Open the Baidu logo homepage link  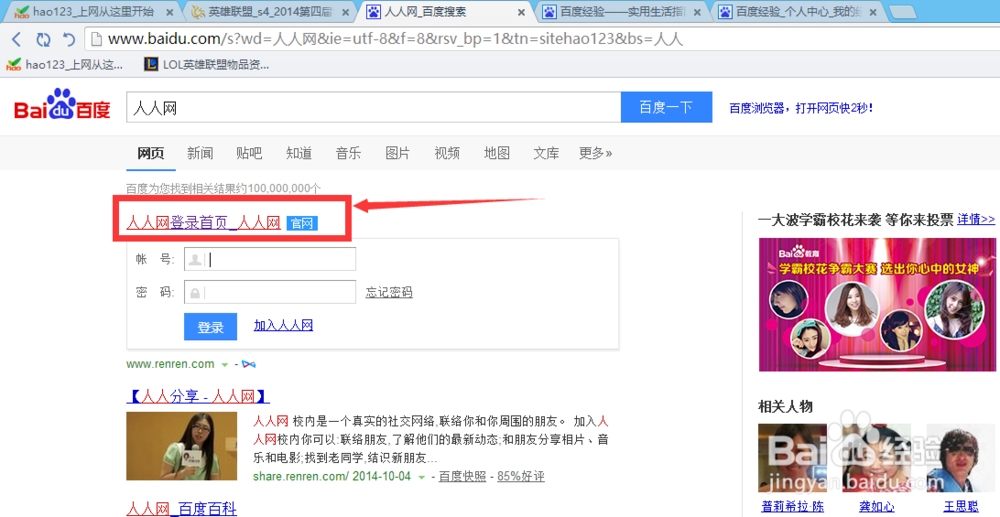pos(62,106)
